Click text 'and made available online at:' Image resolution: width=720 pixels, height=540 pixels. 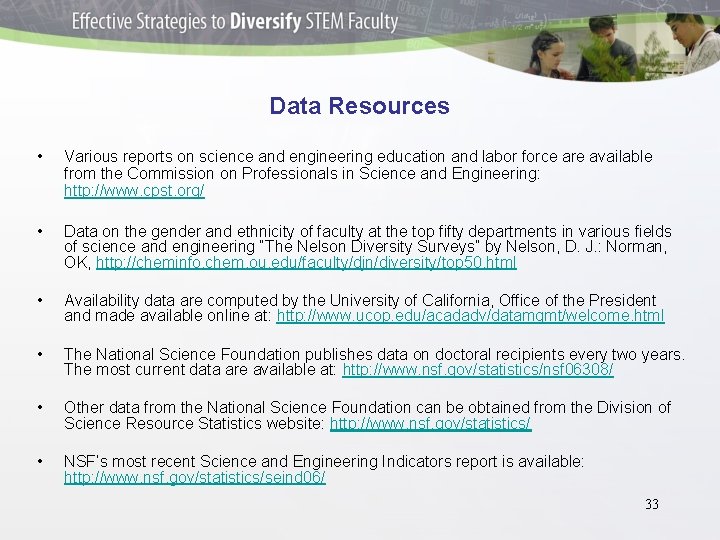(168, 315)
